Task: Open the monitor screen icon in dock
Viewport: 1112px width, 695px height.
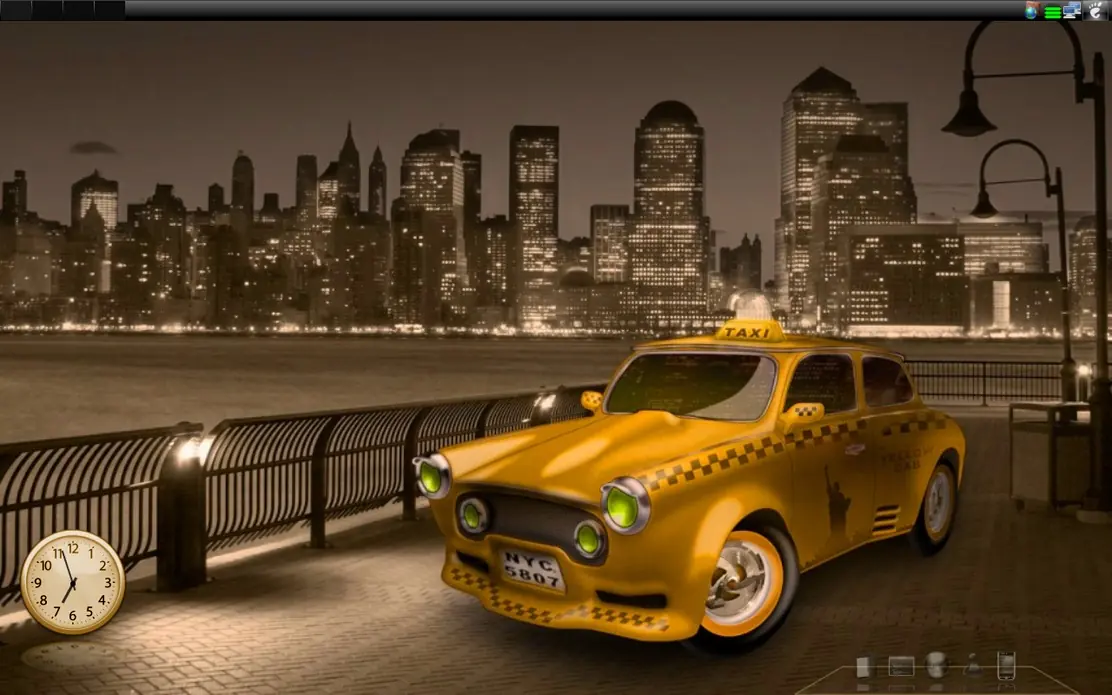Action: pyautogui.click(x=901, y=667)
